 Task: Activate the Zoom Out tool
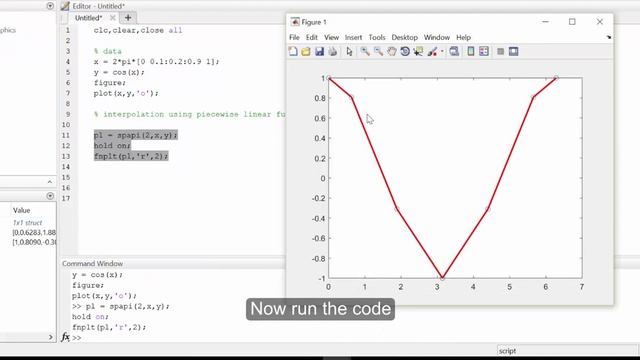(378, 51)
